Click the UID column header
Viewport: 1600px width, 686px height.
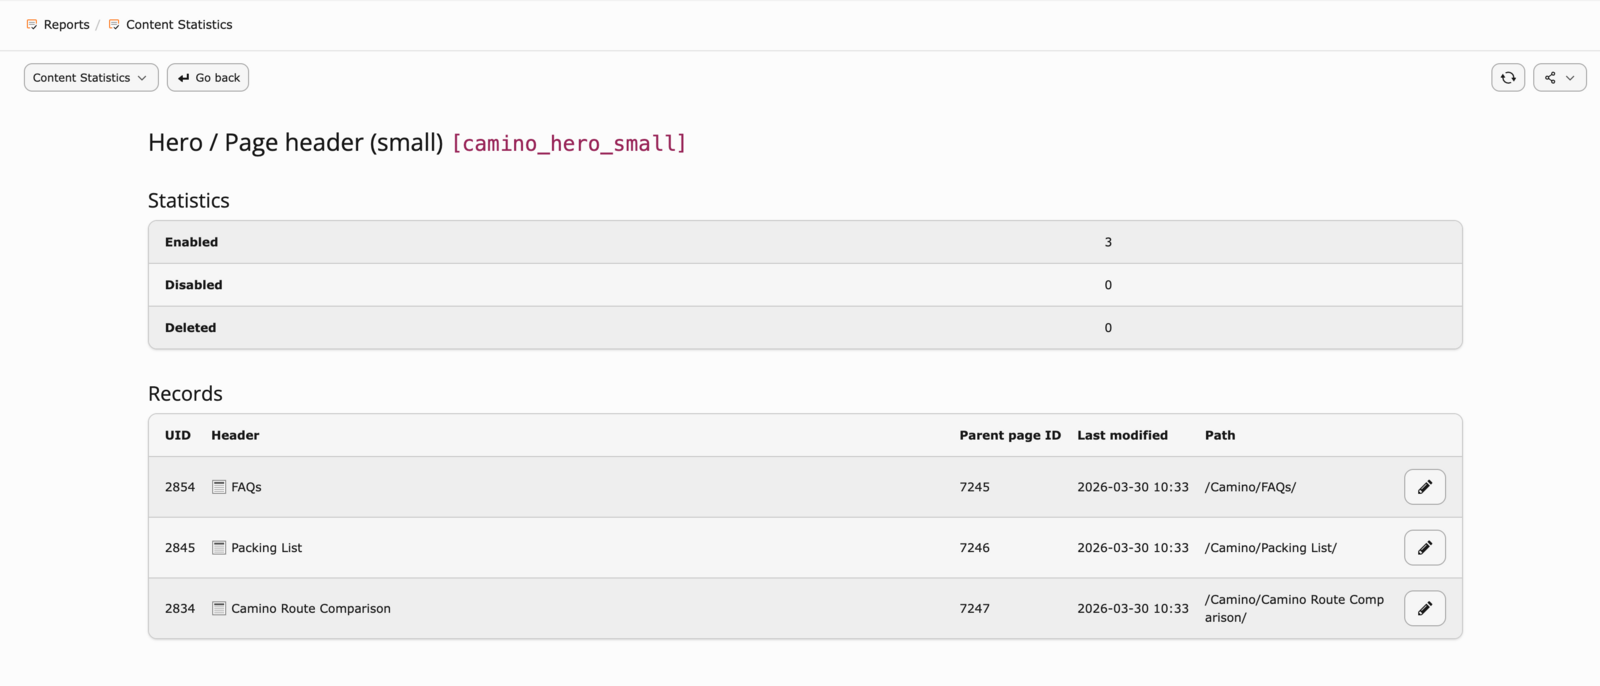(x=178, y=436)
